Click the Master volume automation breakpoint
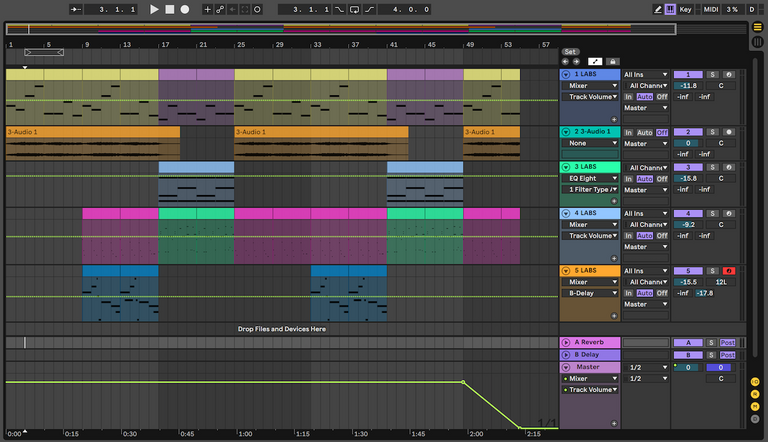The width and height of the screenshot is (768, 442). pyautogui.click(x=463, y=382)
